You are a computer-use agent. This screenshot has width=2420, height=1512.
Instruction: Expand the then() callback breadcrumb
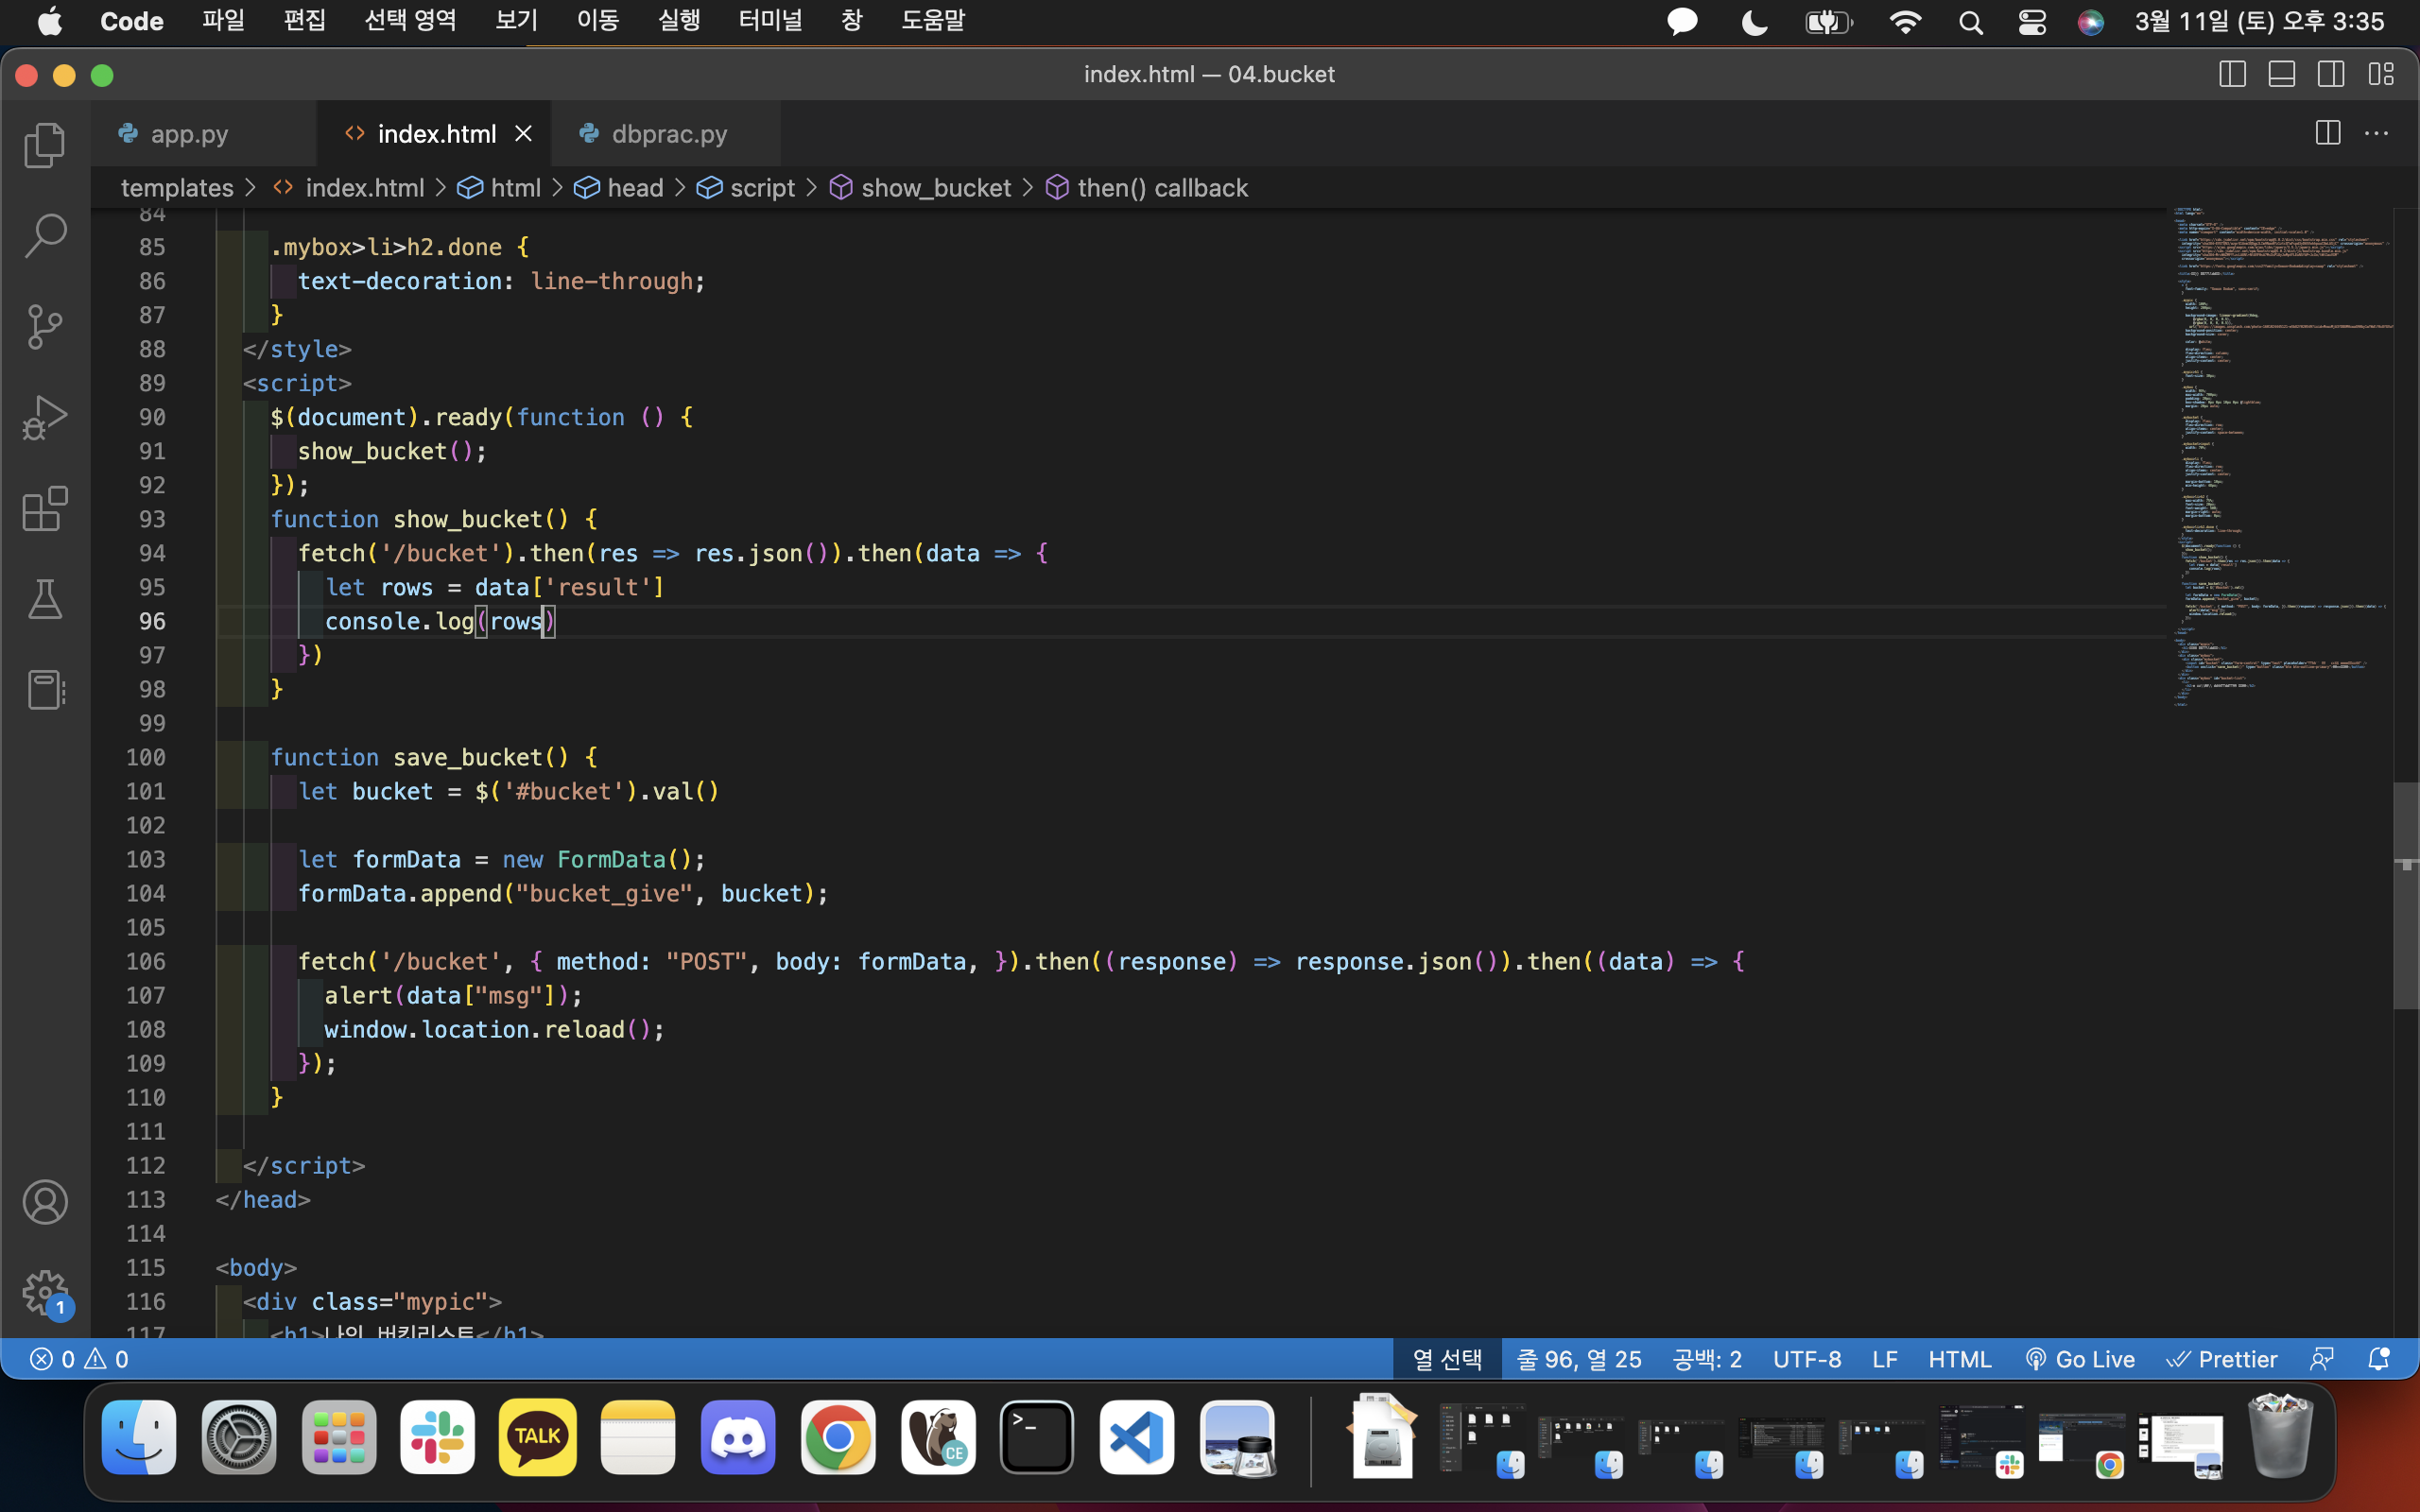(1147, 188)
